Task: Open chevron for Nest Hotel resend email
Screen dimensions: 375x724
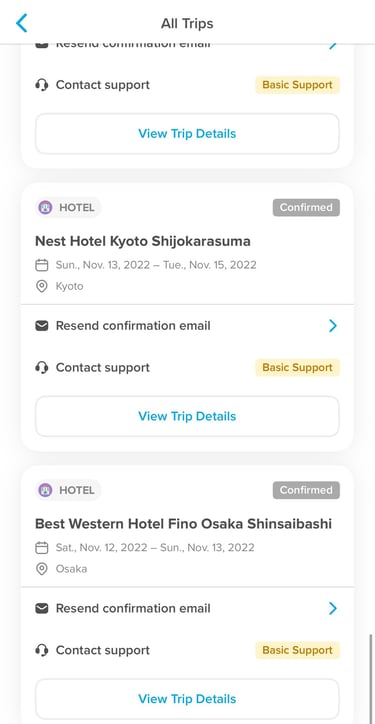Action: click(333, 326)
